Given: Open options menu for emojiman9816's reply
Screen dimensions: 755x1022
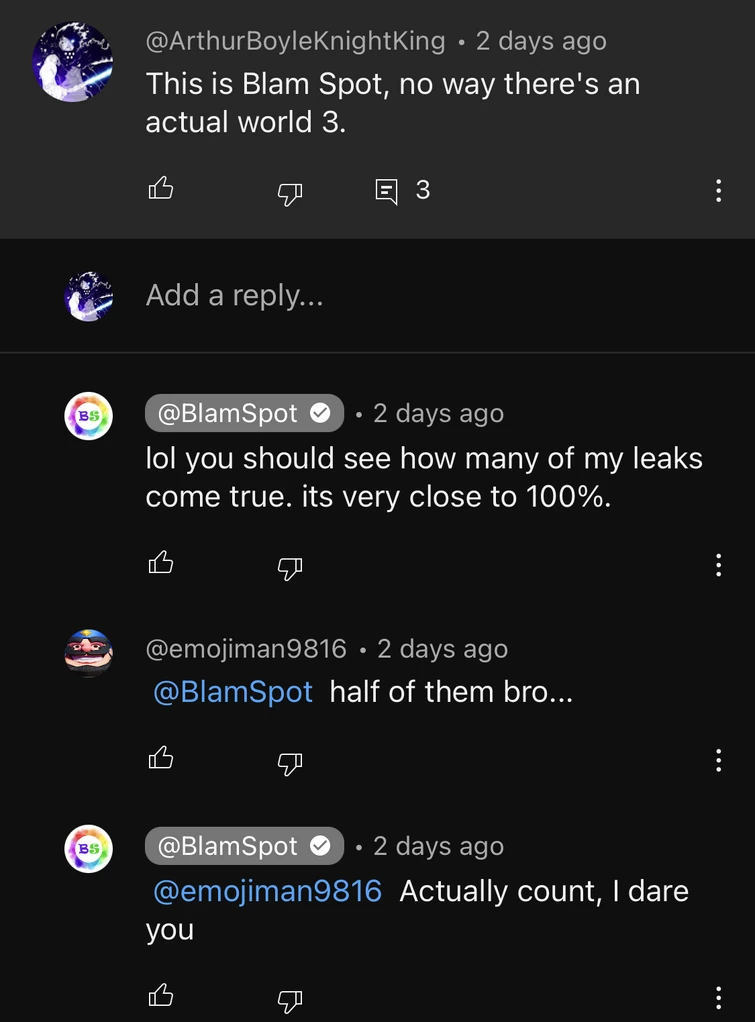Looking at the screenshot, I should 718,761.
